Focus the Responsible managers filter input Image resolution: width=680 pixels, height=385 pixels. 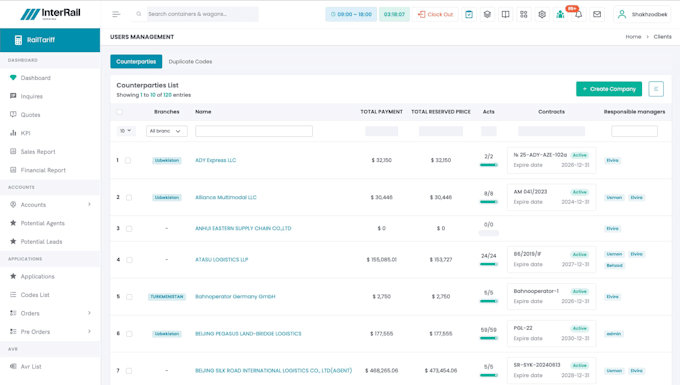click(x=634, y=131)
